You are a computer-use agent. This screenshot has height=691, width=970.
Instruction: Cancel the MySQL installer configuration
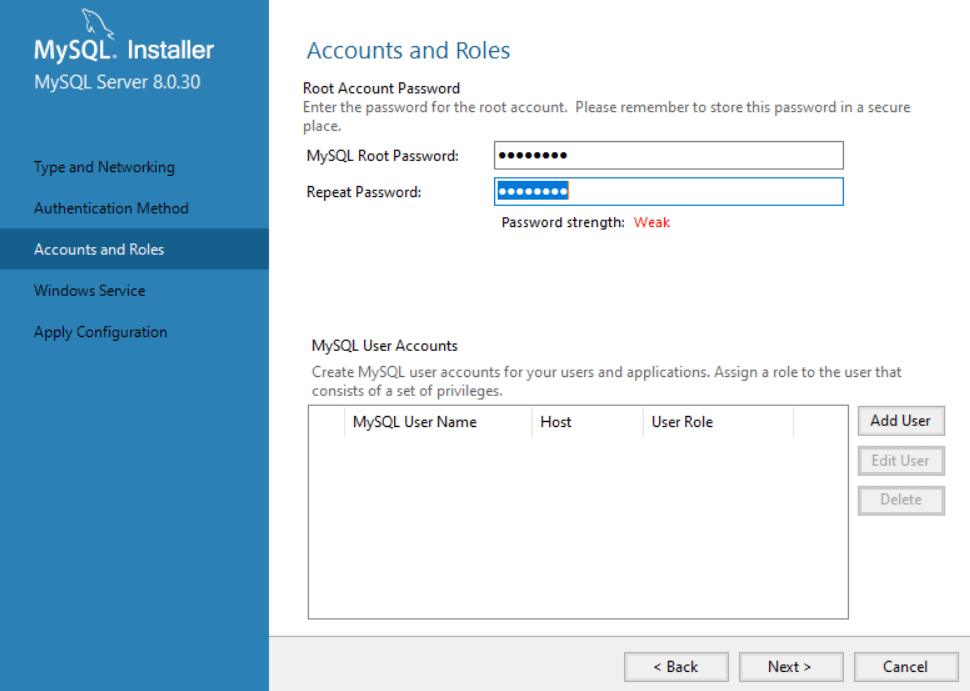[x=906, y=667]
